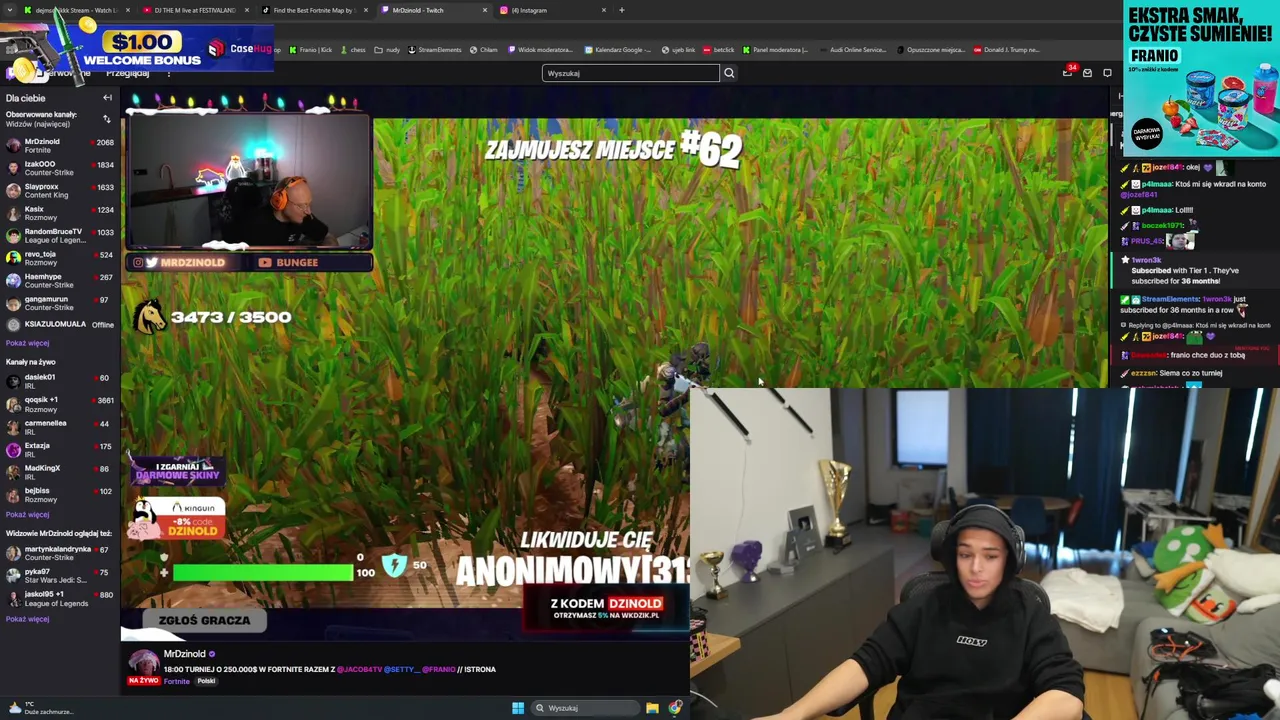Open weather widget on taskbar
The height and width of the screenshot is (720, 1280).
pos(40,708)
